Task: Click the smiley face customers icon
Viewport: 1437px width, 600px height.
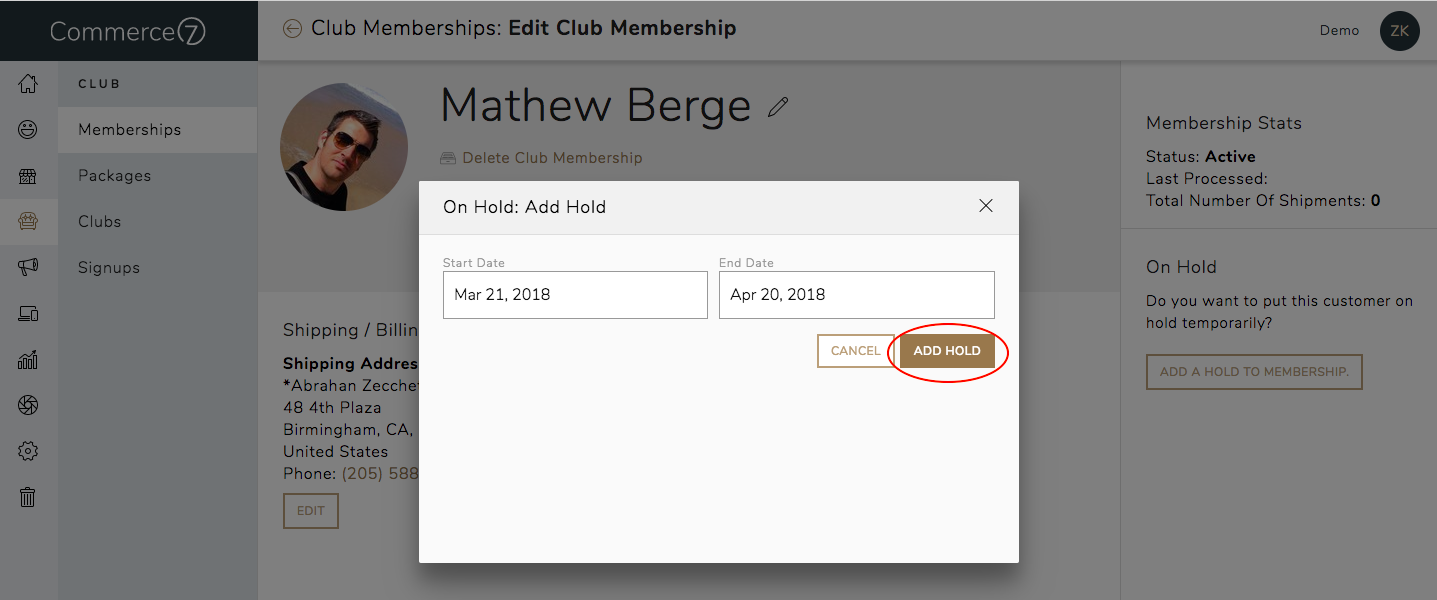Action: point(28,130)
